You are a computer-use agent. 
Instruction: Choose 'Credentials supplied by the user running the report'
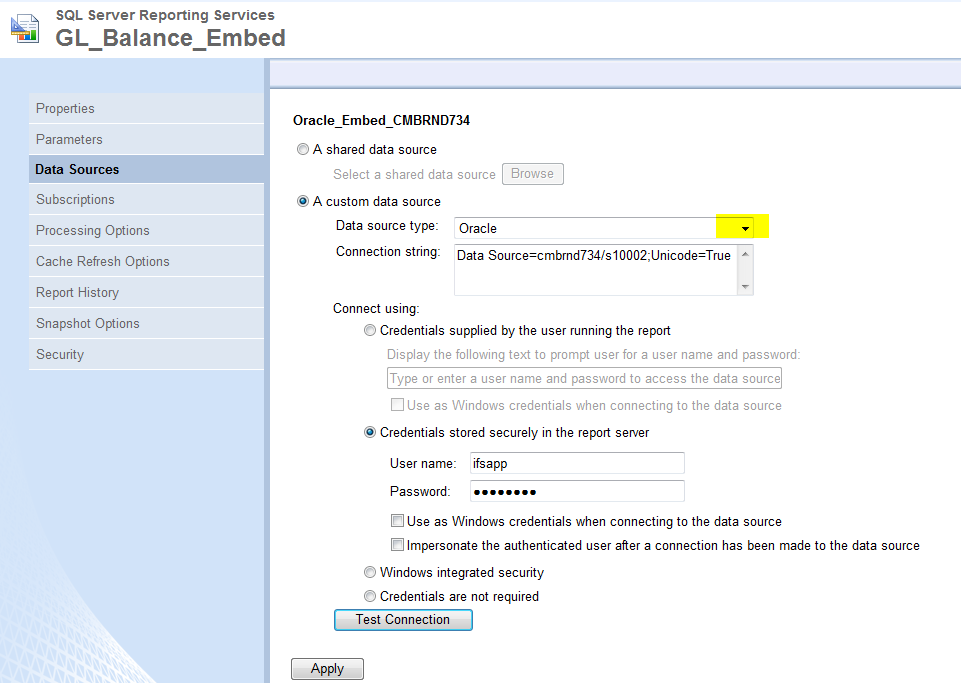tap(370, 330)
